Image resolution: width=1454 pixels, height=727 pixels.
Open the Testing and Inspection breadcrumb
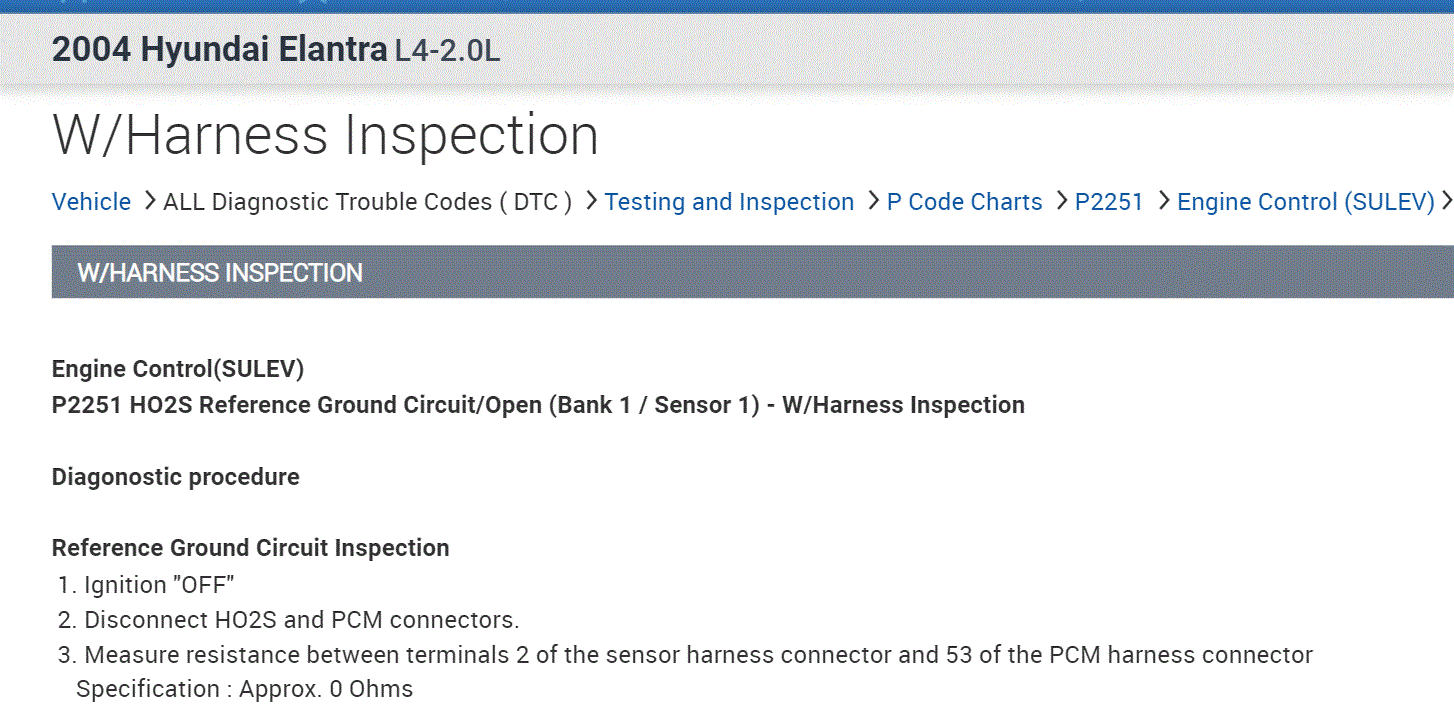coord(729,202)
